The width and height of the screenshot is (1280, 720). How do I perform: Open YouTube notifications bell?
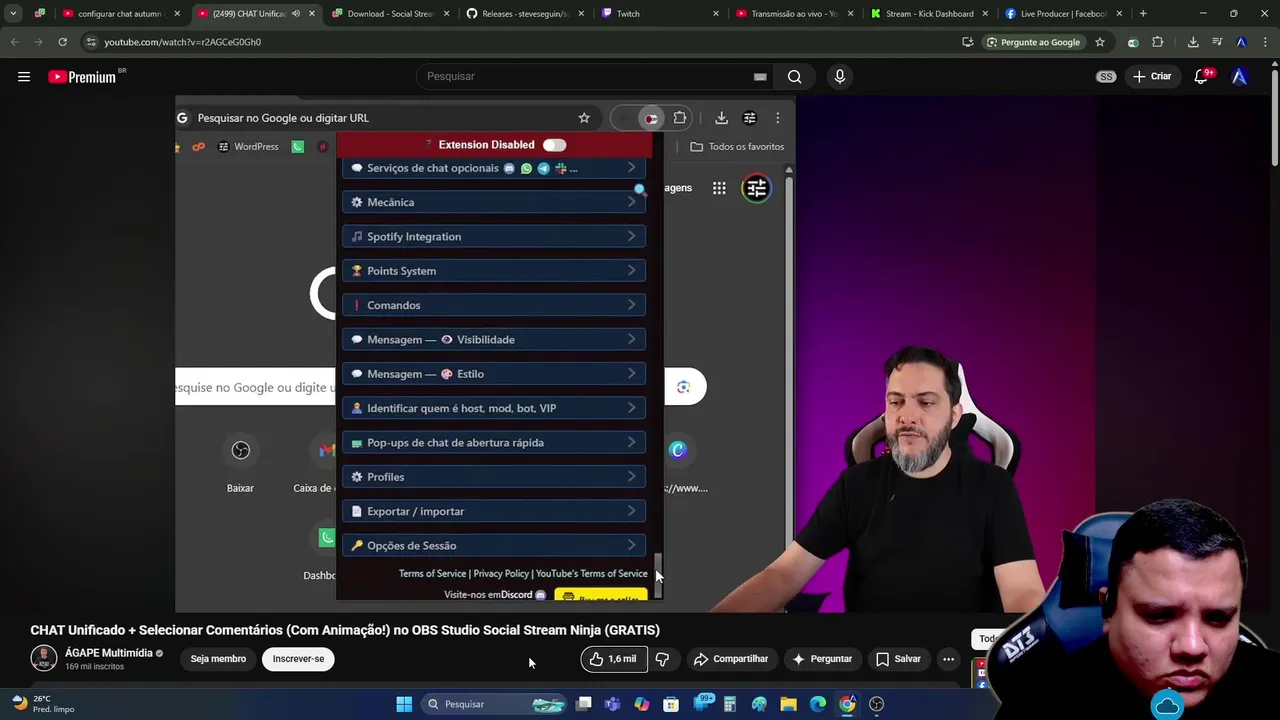click(1202, 77)
